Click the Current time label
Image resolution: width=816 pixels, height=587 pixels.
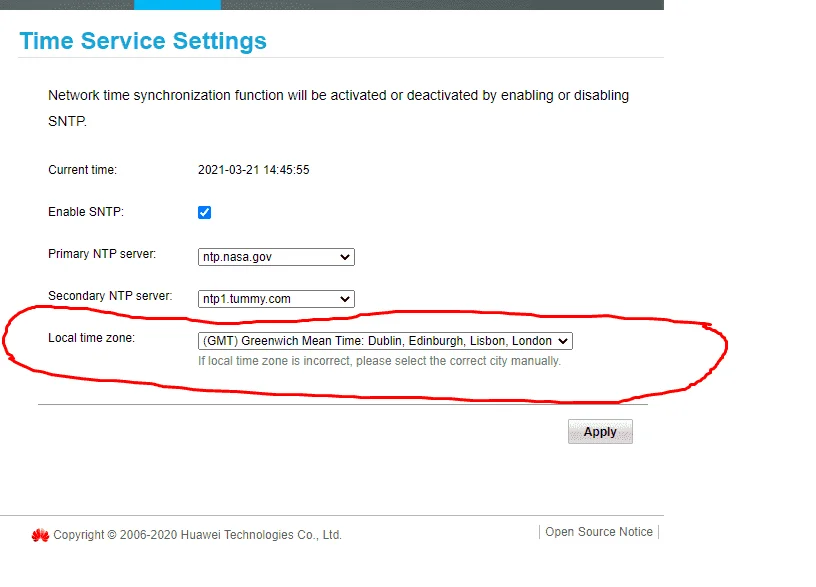[82, 170]
